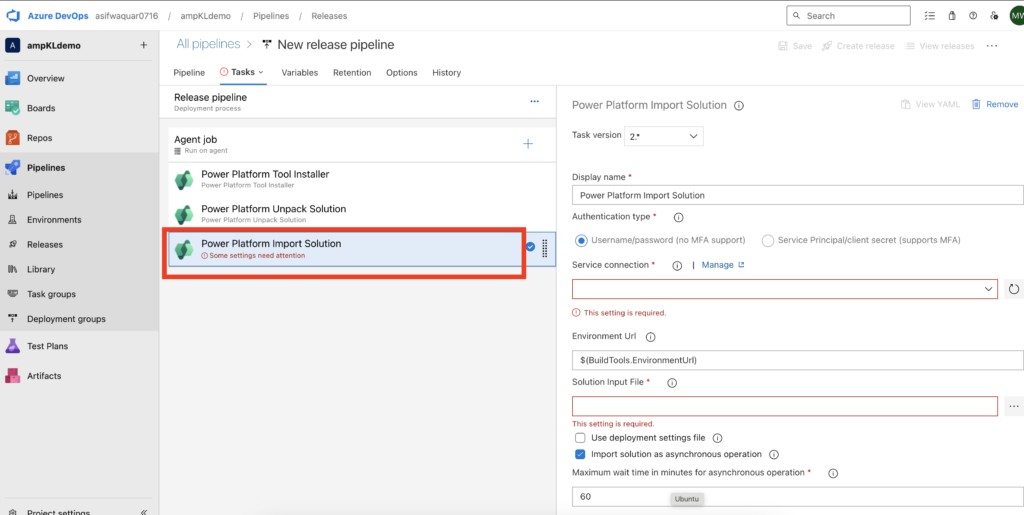This screenshot has width=1024, height=515.
Task: Click info icon next to Solution Input File
Action: (671, 382)
